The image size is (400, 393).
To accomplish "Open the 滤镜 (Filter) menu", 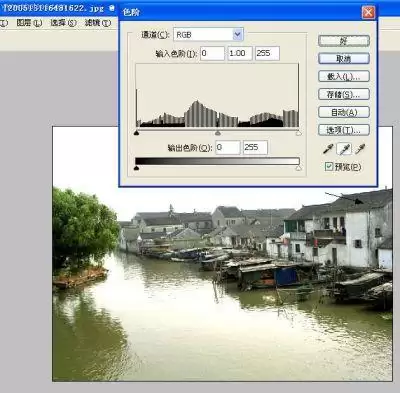I will click(x=98, y=23).
